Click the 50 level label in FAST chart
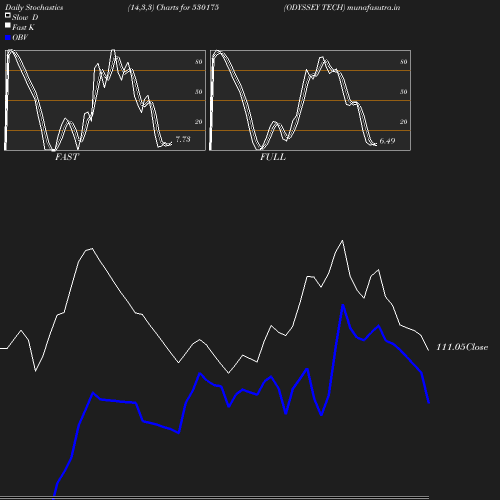 pos(199,92)
